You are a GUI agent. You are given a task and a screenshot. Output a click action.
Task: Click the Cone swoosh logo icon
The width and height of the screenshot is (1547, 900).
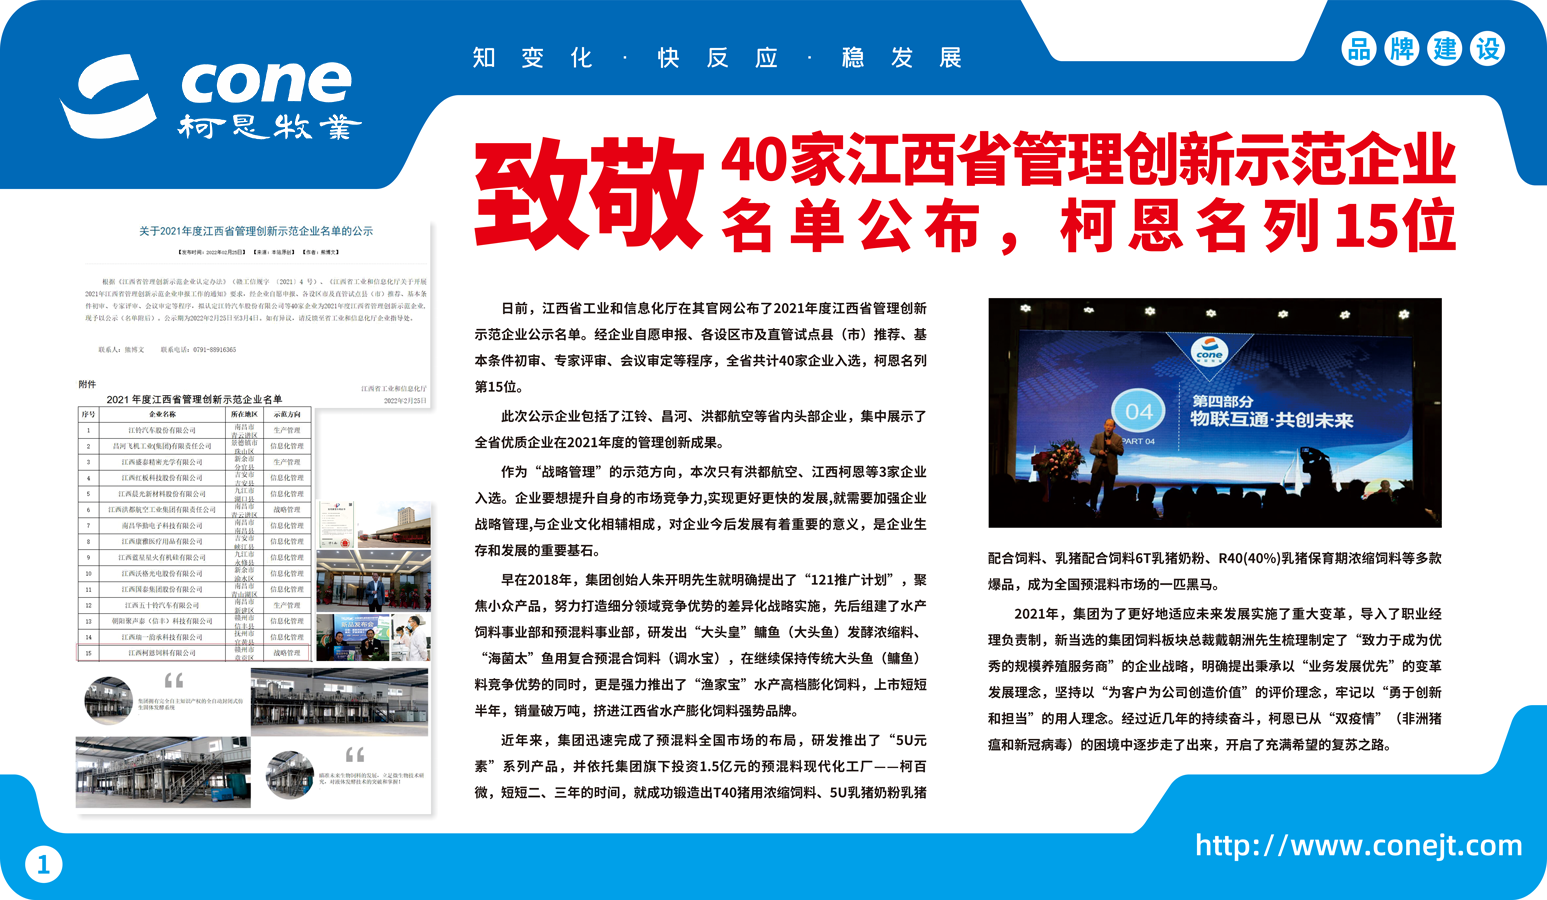pos(108,96)
